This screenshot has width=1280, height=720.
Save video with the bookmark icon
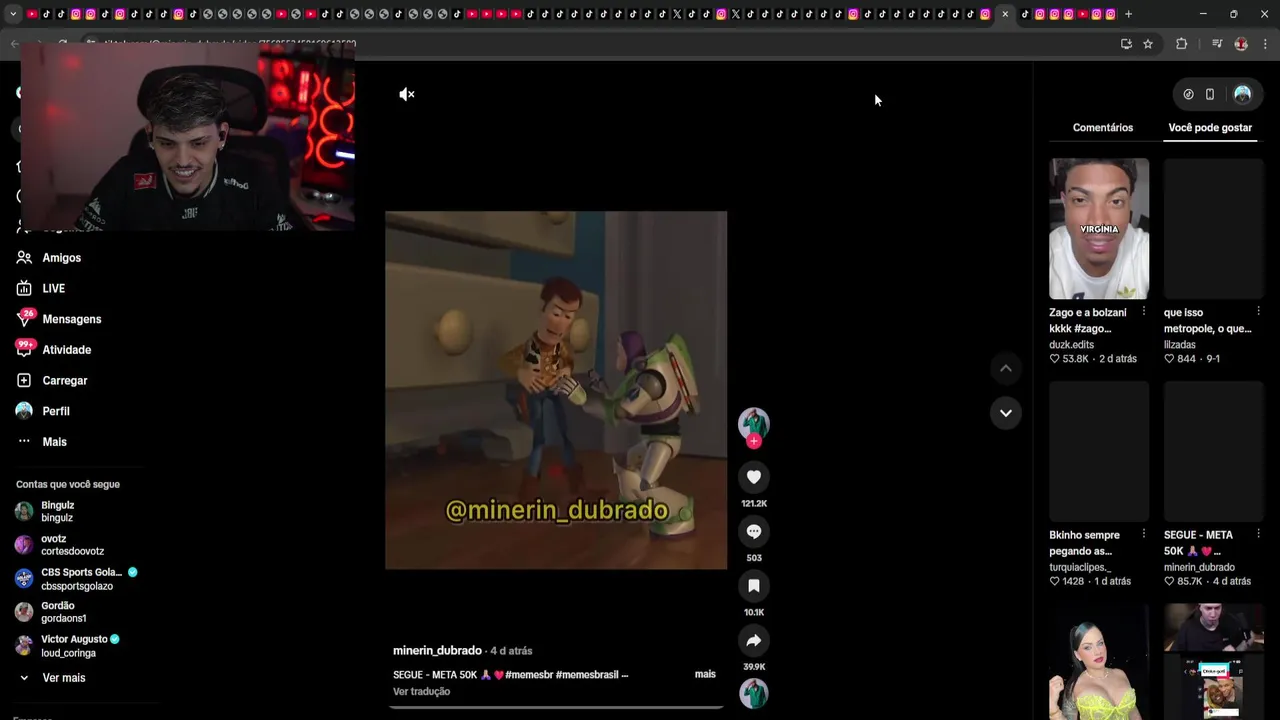point(754,586)
